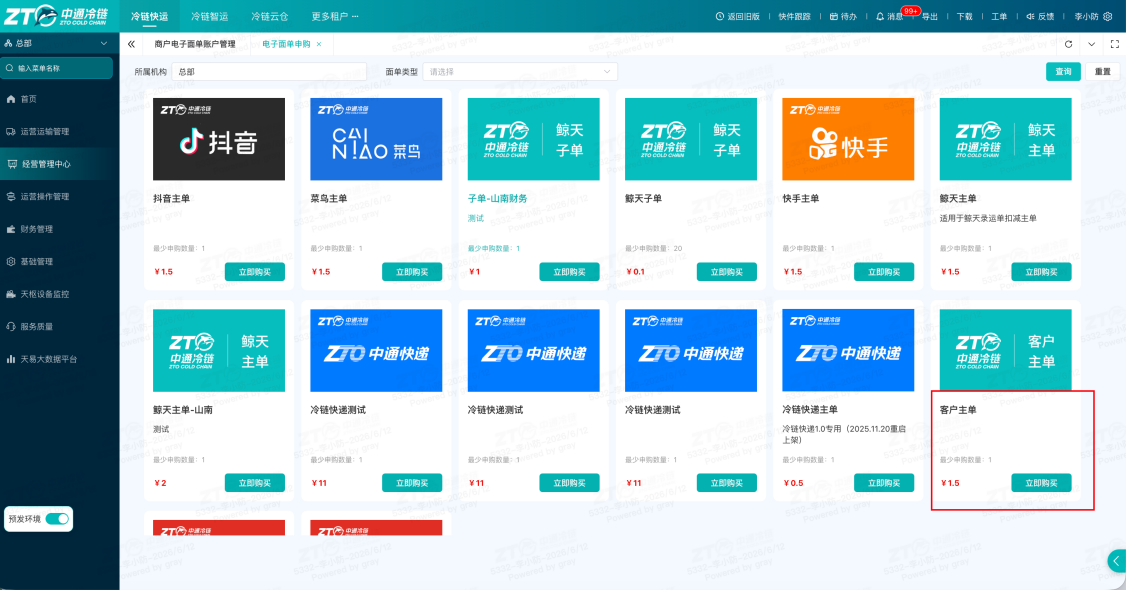Click the fullscreen icon at top right

[1115, 45]
